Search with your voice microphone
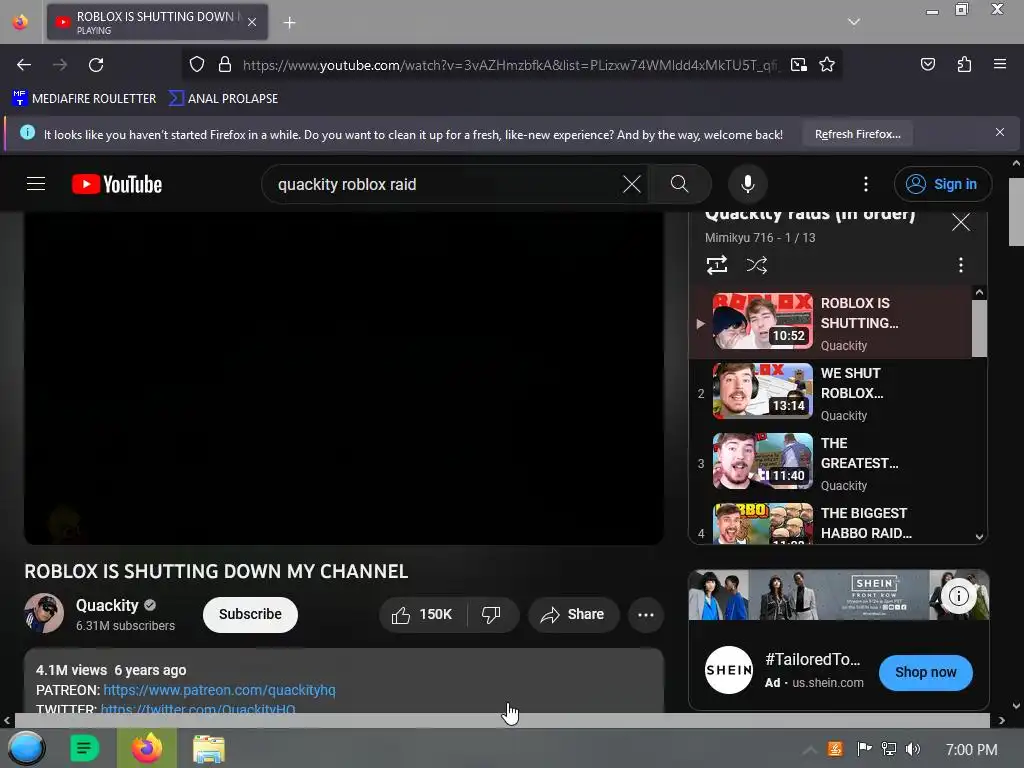 tap(748, 184)
